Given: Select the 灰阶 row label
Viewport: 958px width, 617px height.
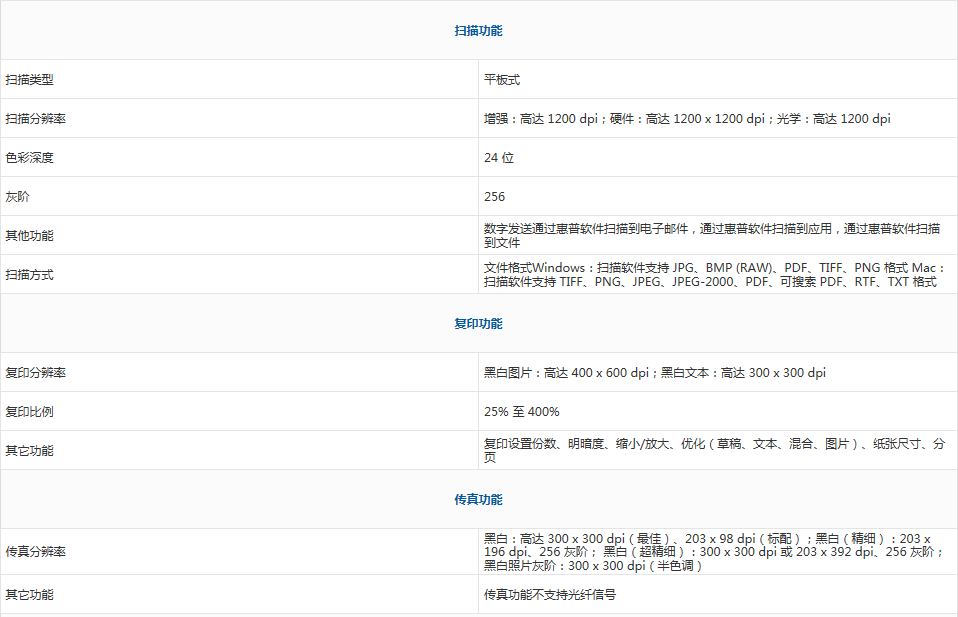Looking at the screenshot, I should (17, 196).
